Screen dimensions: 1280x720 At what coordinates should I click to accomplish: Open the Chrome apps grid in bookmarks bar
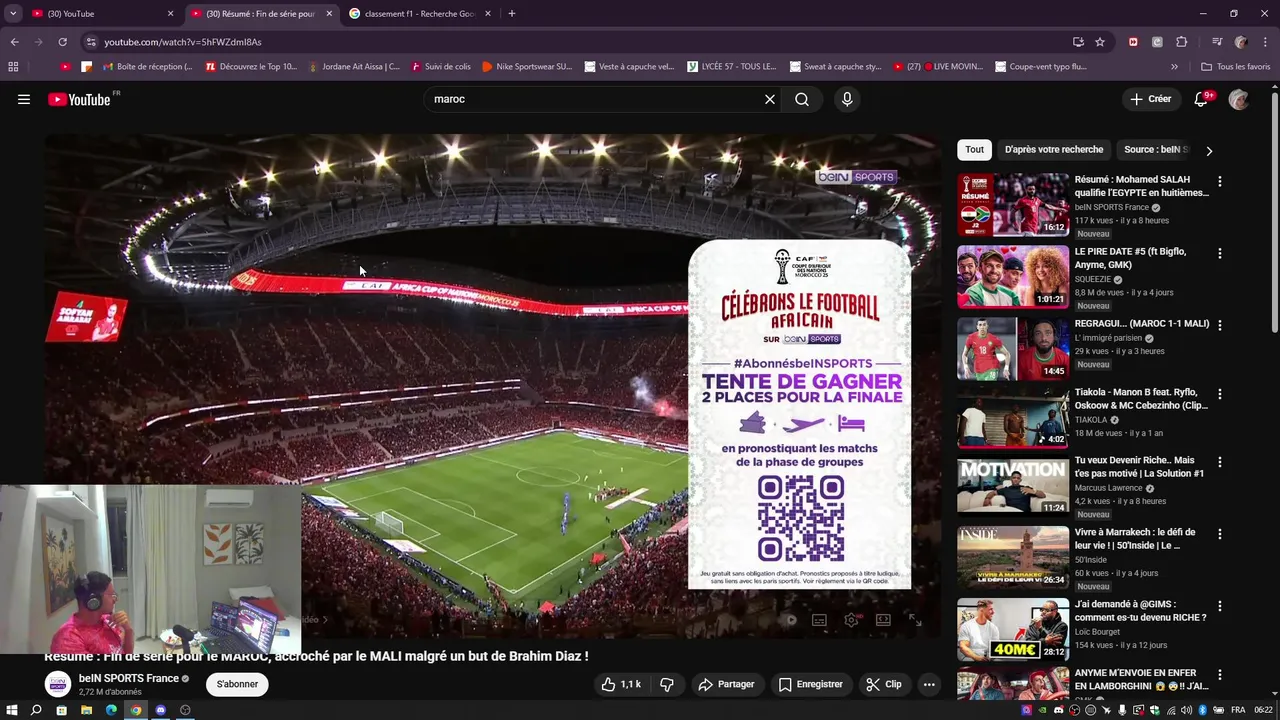point(13,67)
